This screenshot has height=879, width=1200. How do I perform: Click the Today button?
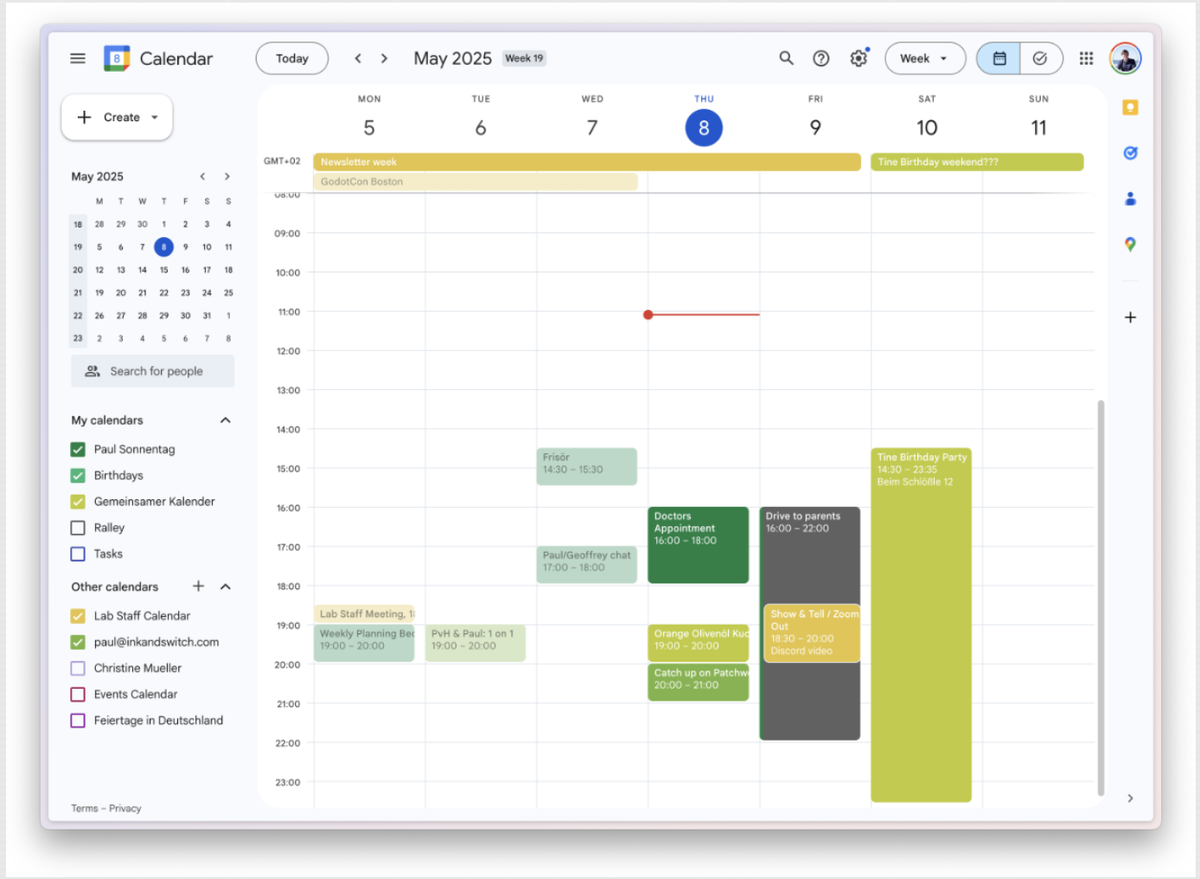(x=292, y=58)
